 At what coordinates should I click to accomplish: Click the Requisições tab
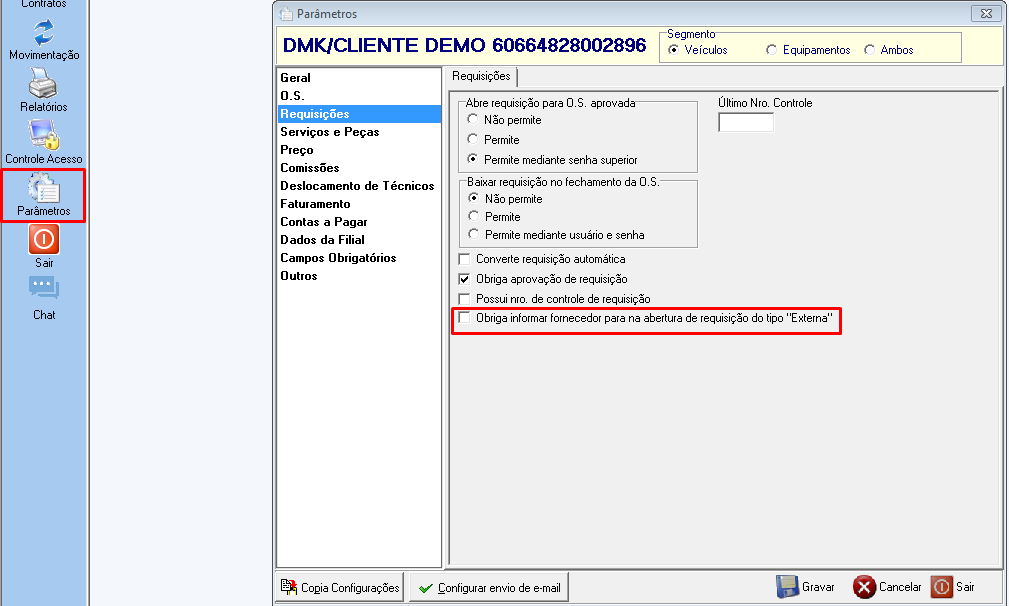pos(481,76)
